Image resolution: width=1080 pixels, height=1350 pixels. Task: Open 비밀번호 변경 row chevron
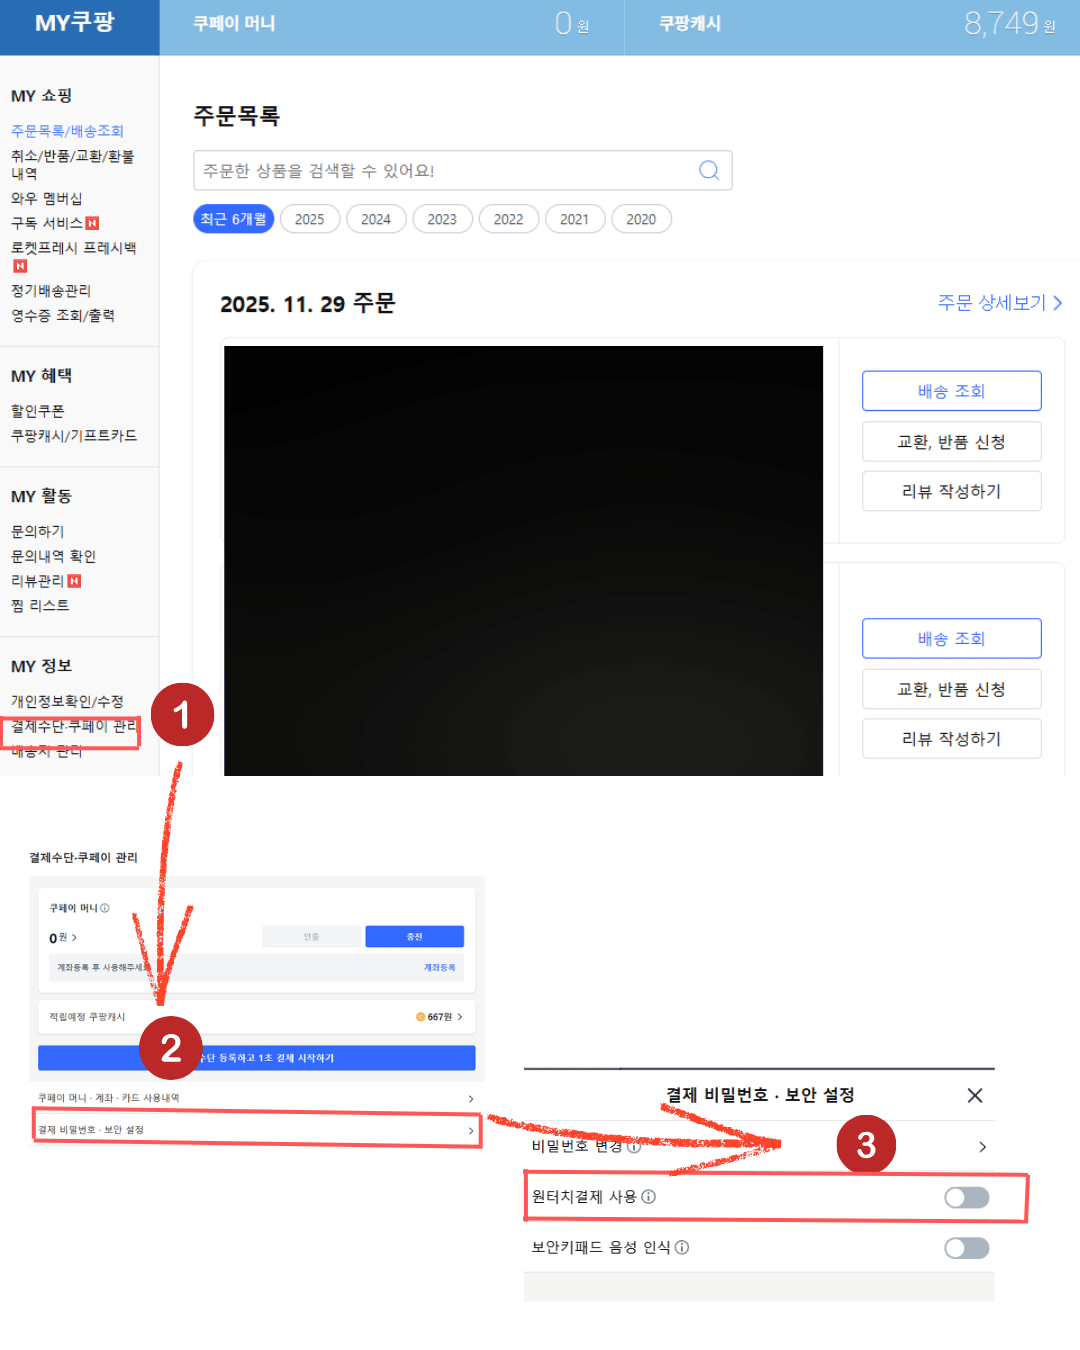pos(982,1147)
